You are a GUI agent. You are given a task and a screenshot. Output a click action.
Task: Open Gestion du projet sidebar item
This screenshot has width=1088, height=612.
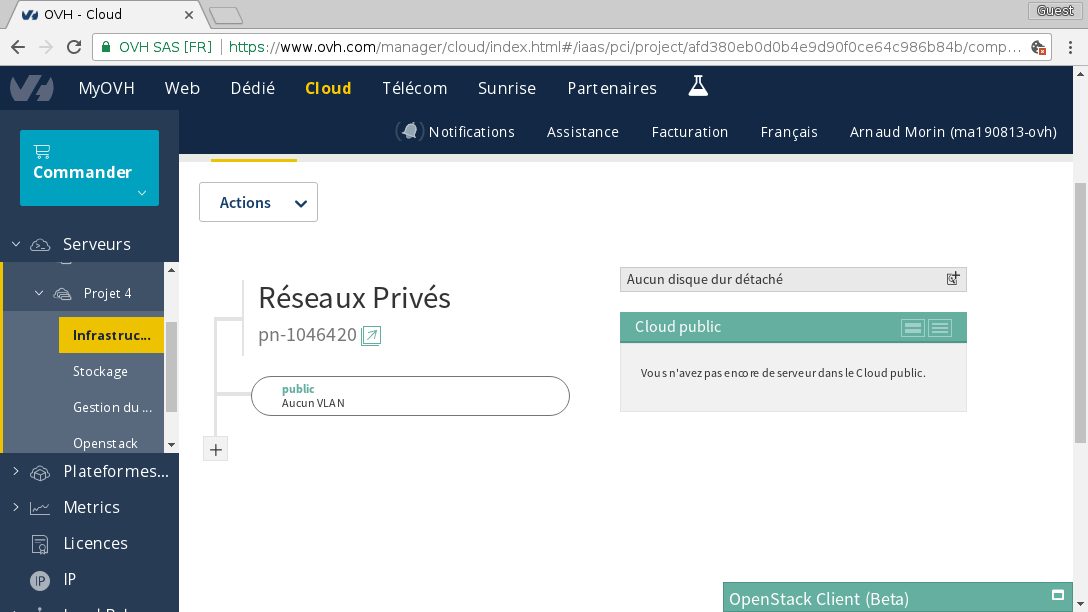click(x=112, y=407)
